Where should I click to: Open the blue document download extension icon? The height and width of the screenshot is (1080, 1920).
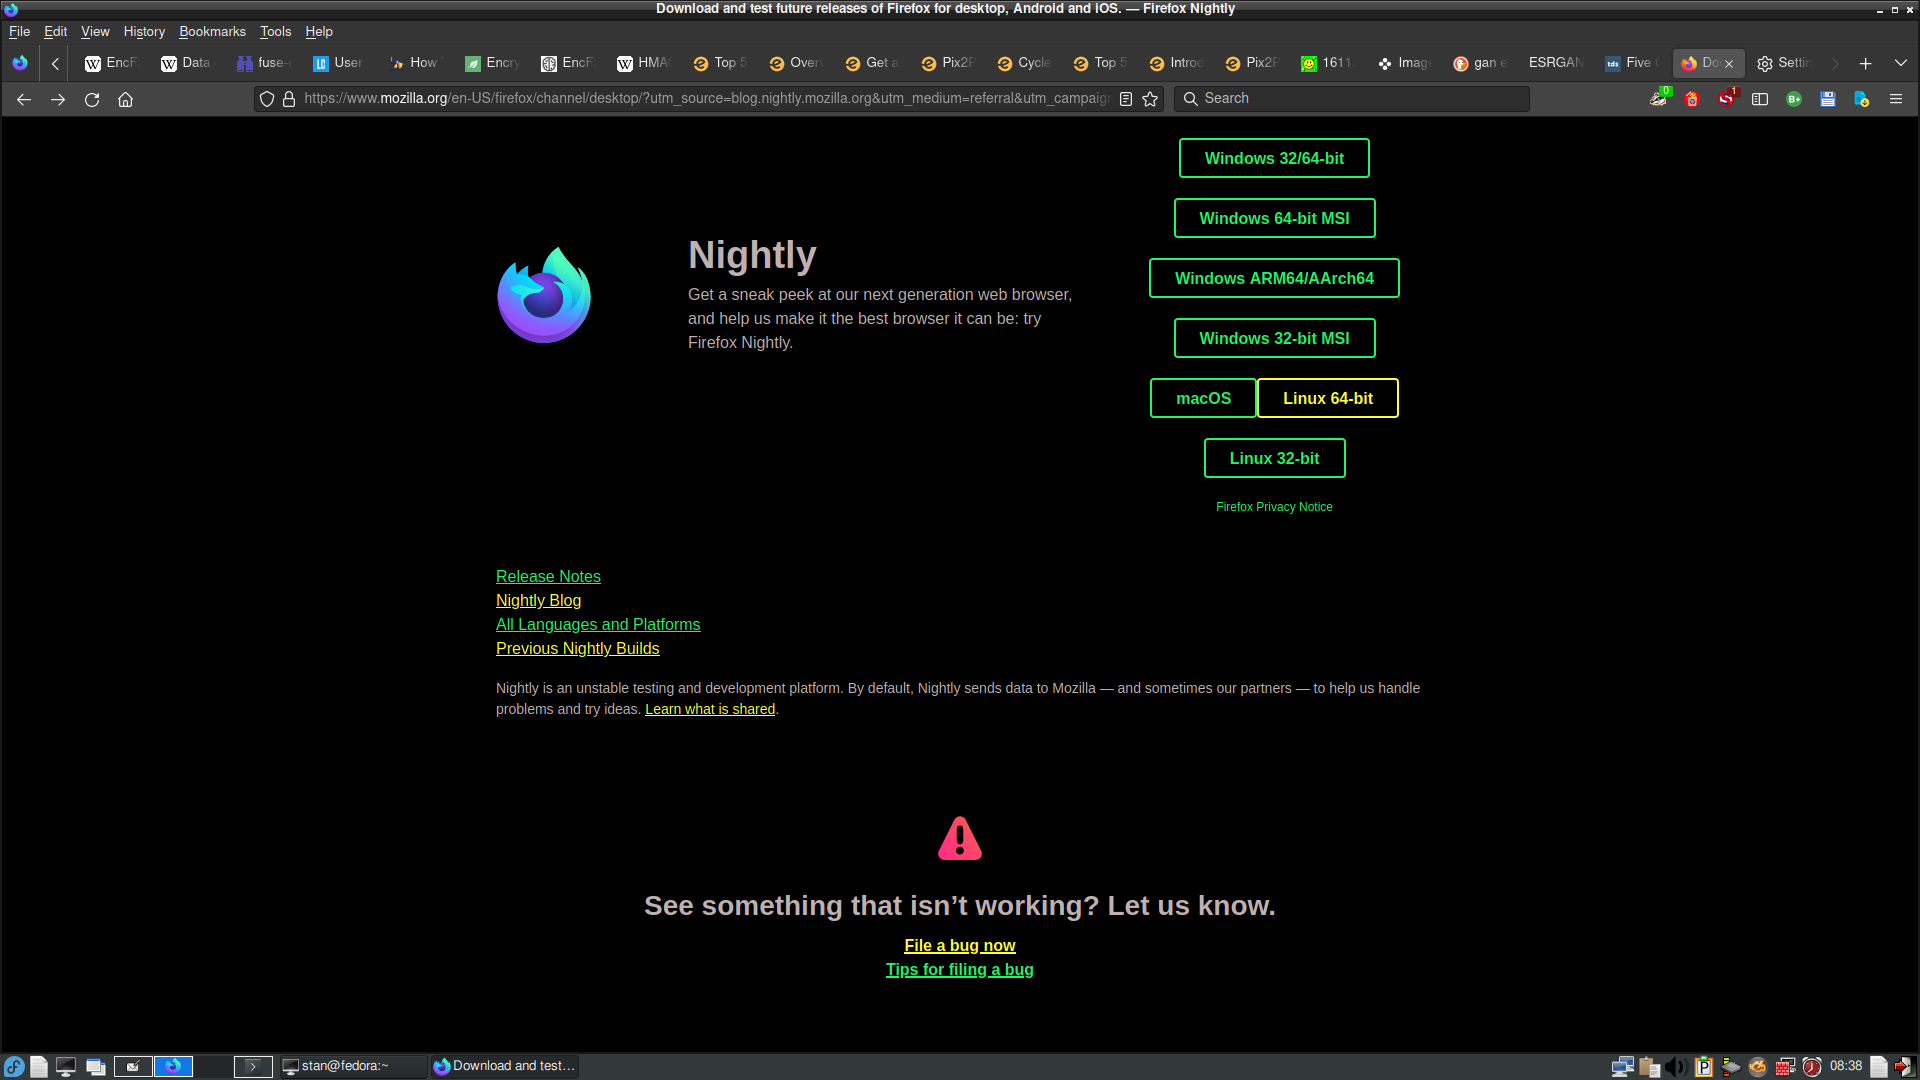click(x=1862, y=99)
